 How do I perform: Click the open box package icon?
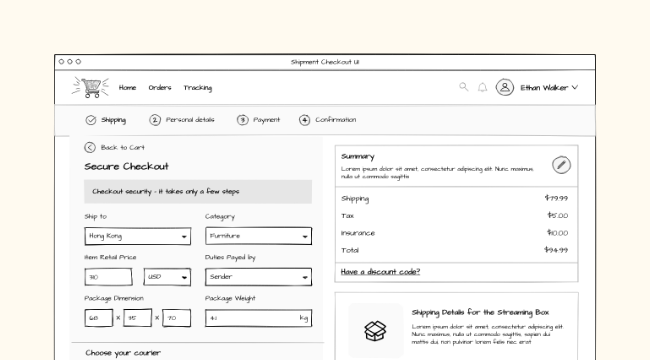pyautogui.click(x=375, y=331)
